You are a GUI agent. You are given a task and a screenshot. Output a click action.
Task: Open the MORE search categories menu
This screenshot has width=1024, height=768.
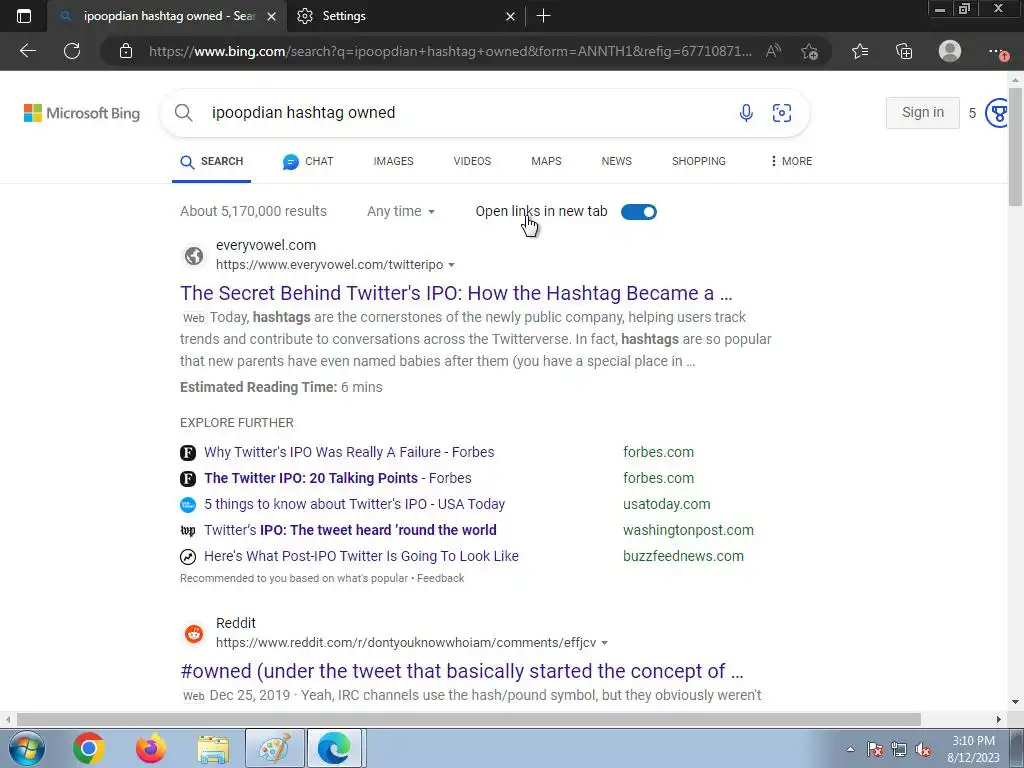(x=791, y=161)
